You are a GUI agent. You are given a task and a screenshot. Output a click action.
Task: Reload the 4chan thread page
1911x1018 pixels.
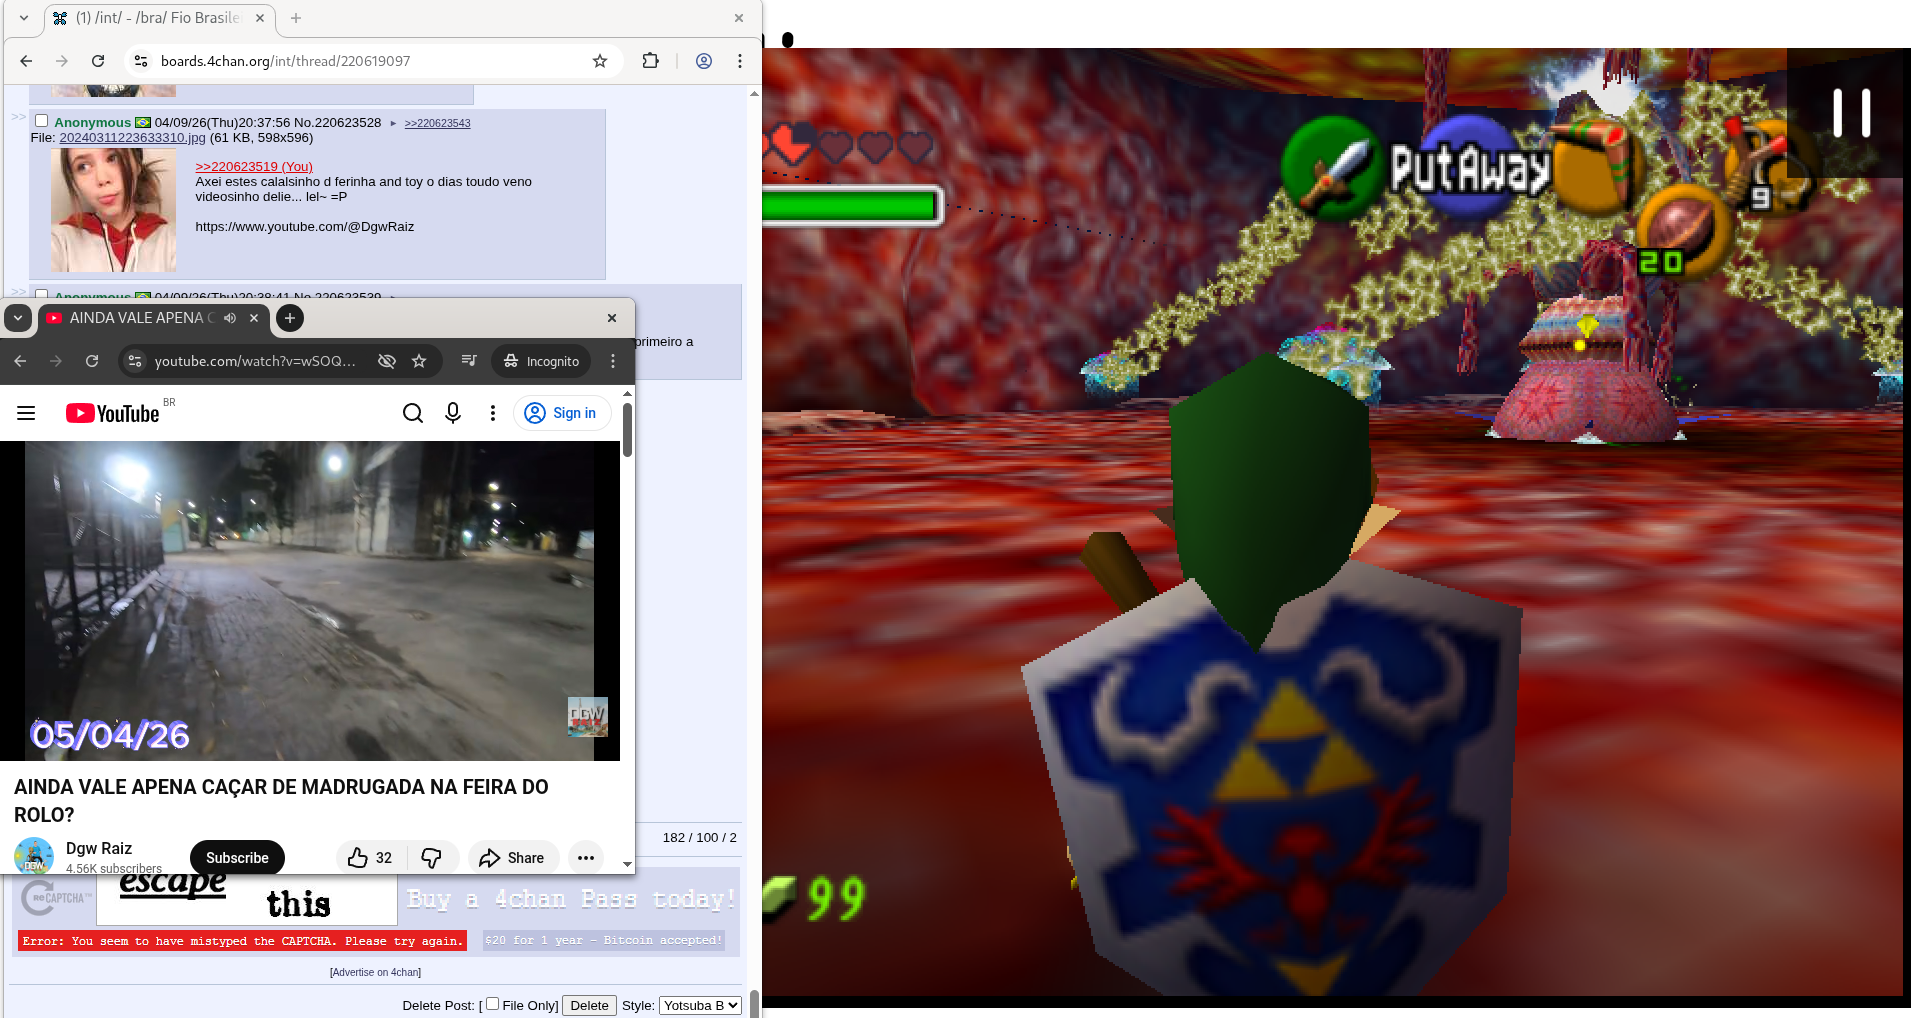click(x=98, y=61)
